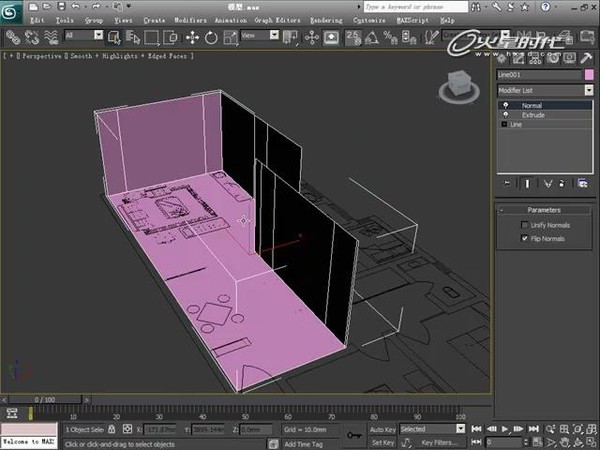This screenshot has height=450, width=600.
Task: Open the Modifiers menu
Action: (190, 20)
